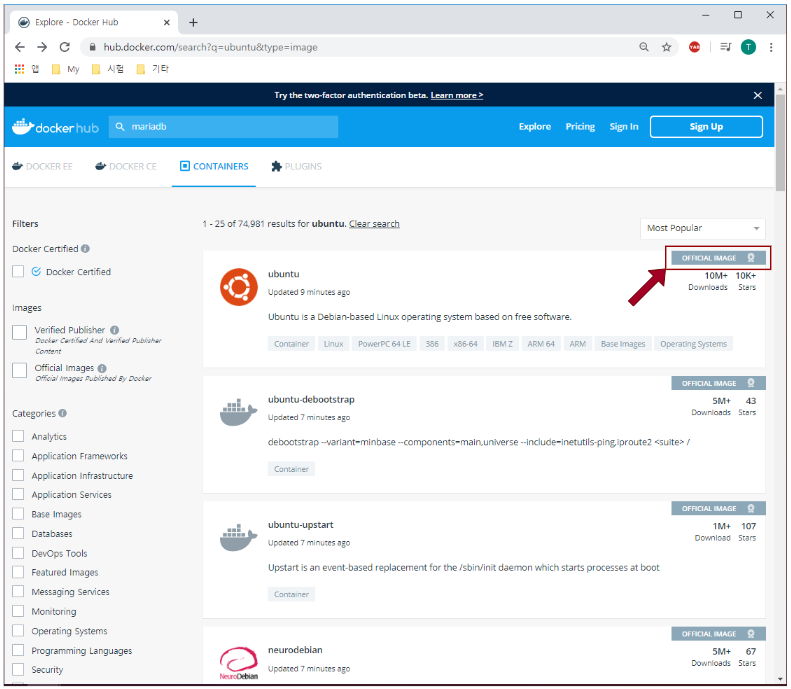Viewport: 791px width, 689px height.
Task: Check the Monitoring category checkbox
Action: point(18,611)
